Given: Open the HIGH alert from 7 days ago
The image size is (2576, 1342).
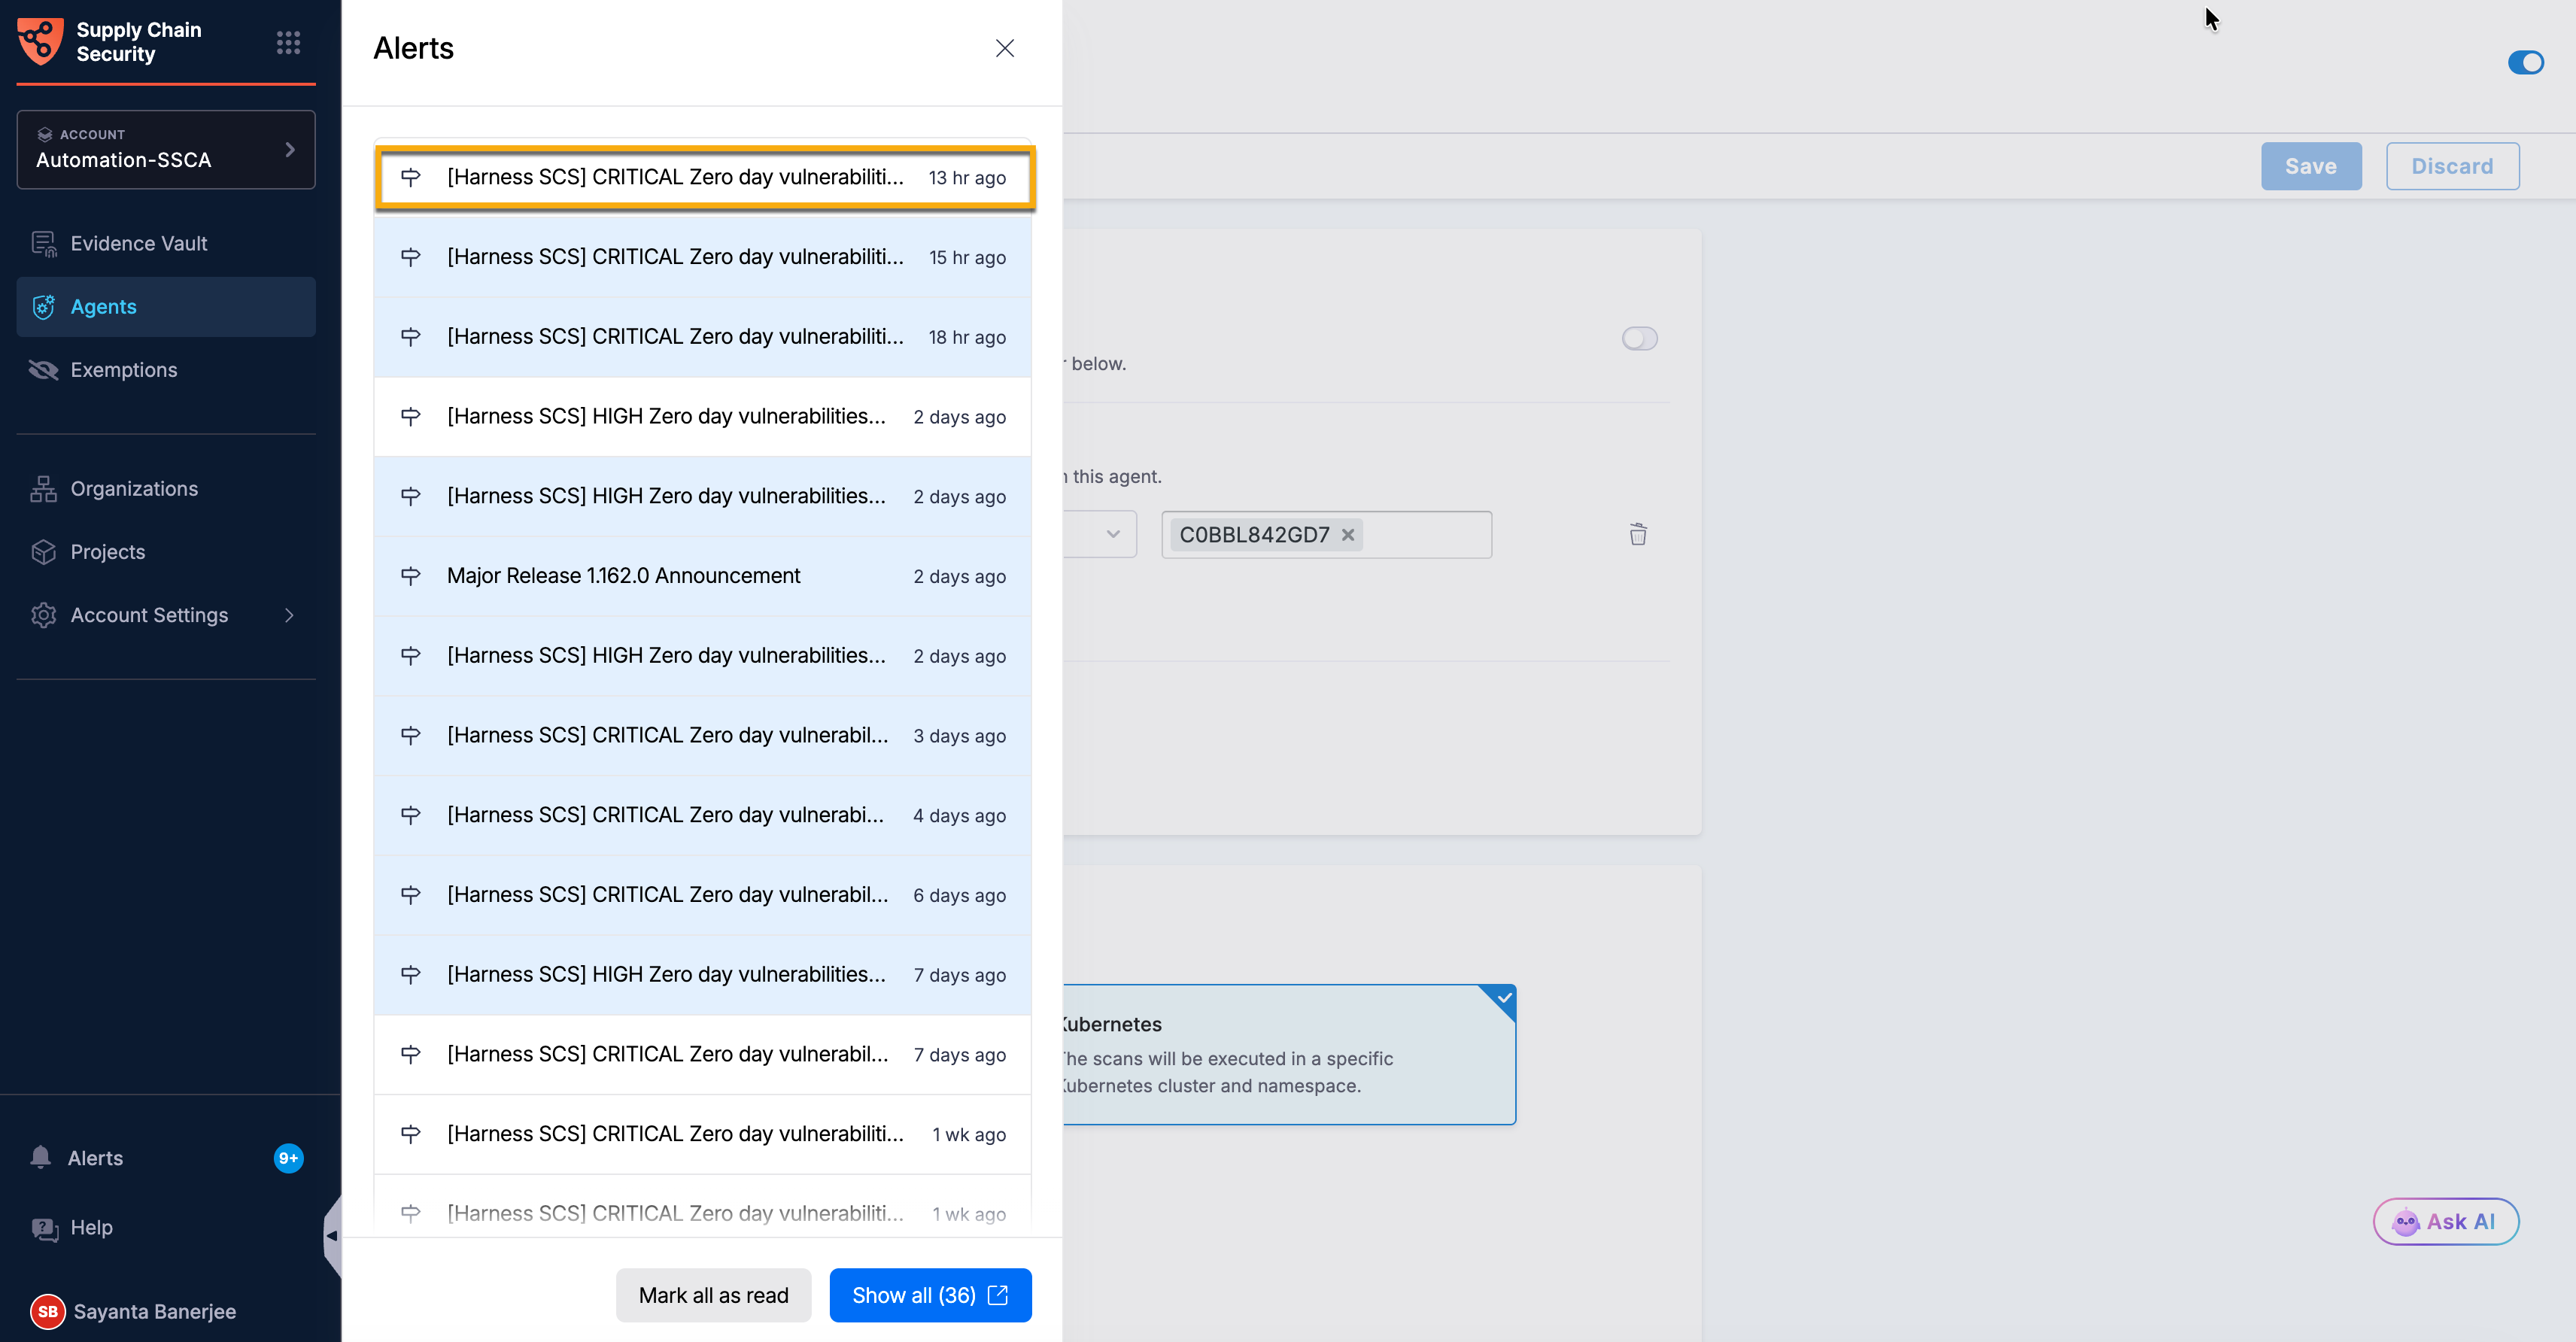Looking at the screenshot, I should 702,975.
